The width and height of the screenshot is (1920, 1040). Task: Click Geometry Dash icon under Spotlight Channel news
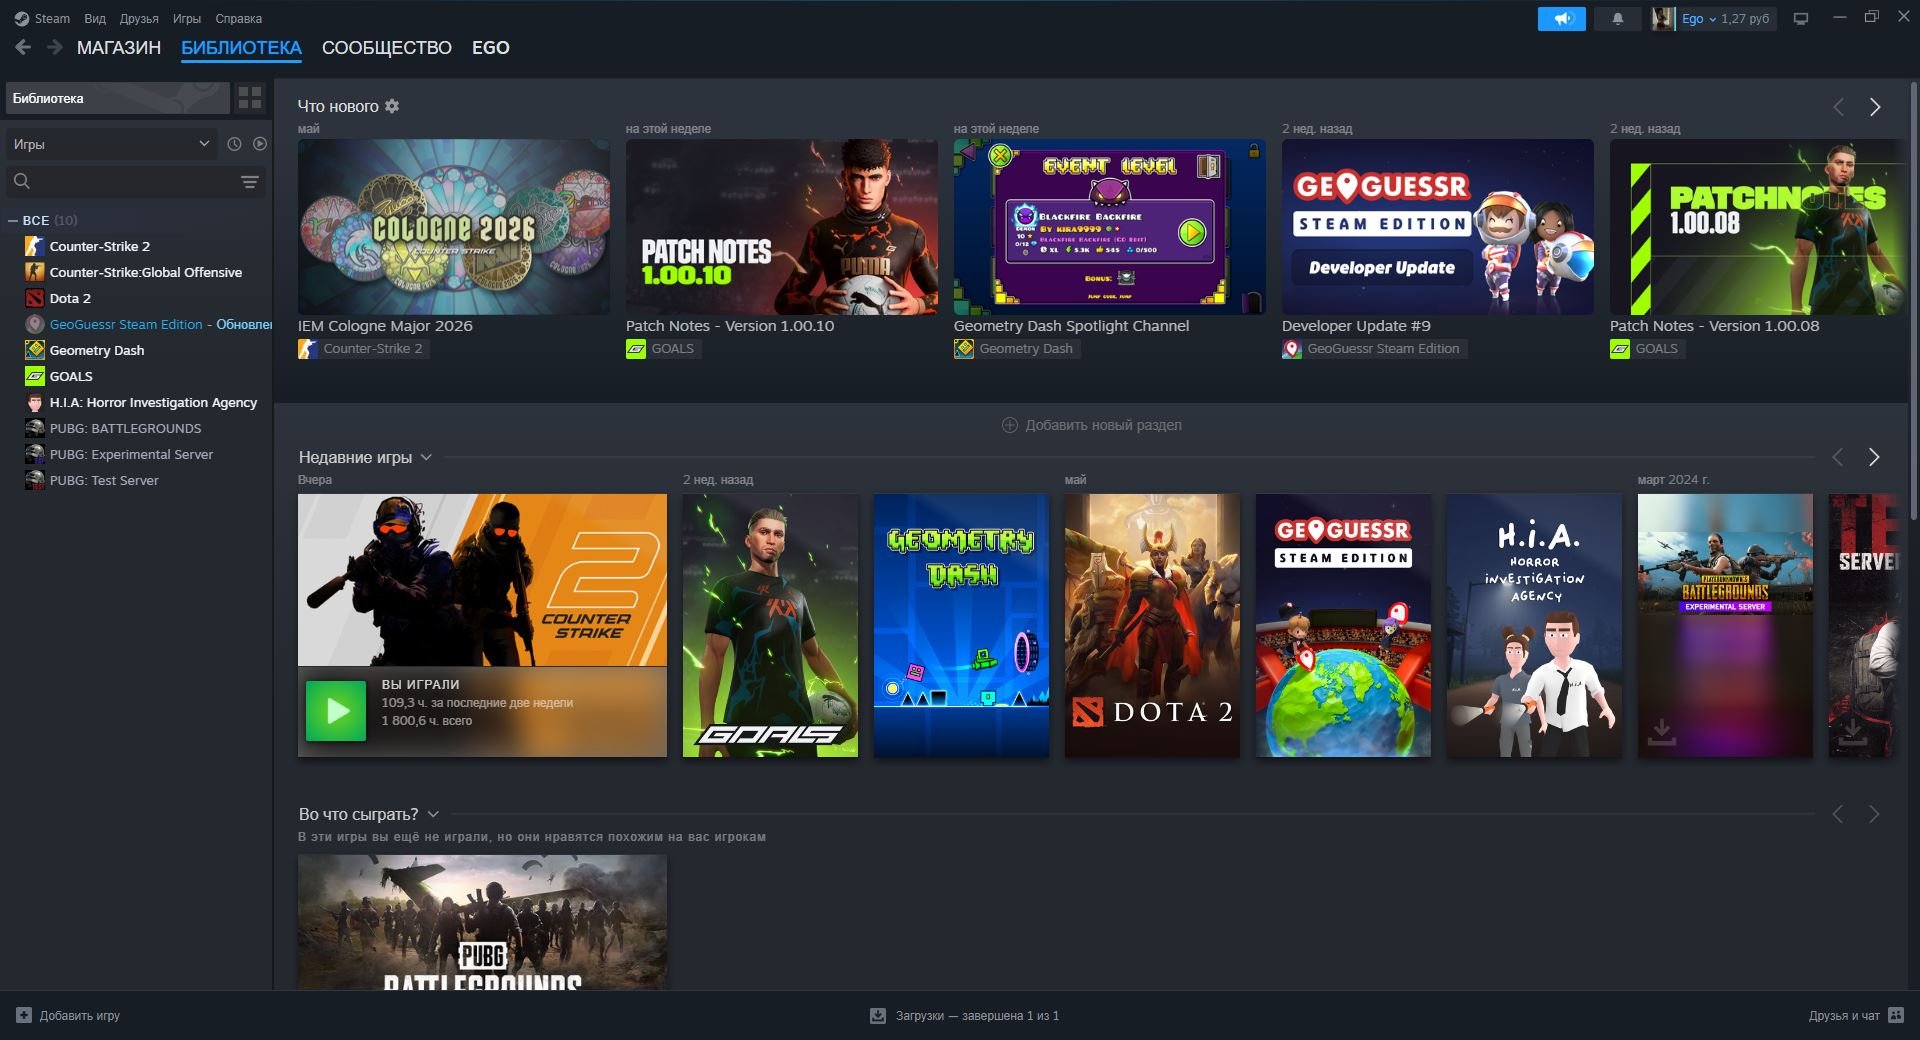click(x=964, y=349)
